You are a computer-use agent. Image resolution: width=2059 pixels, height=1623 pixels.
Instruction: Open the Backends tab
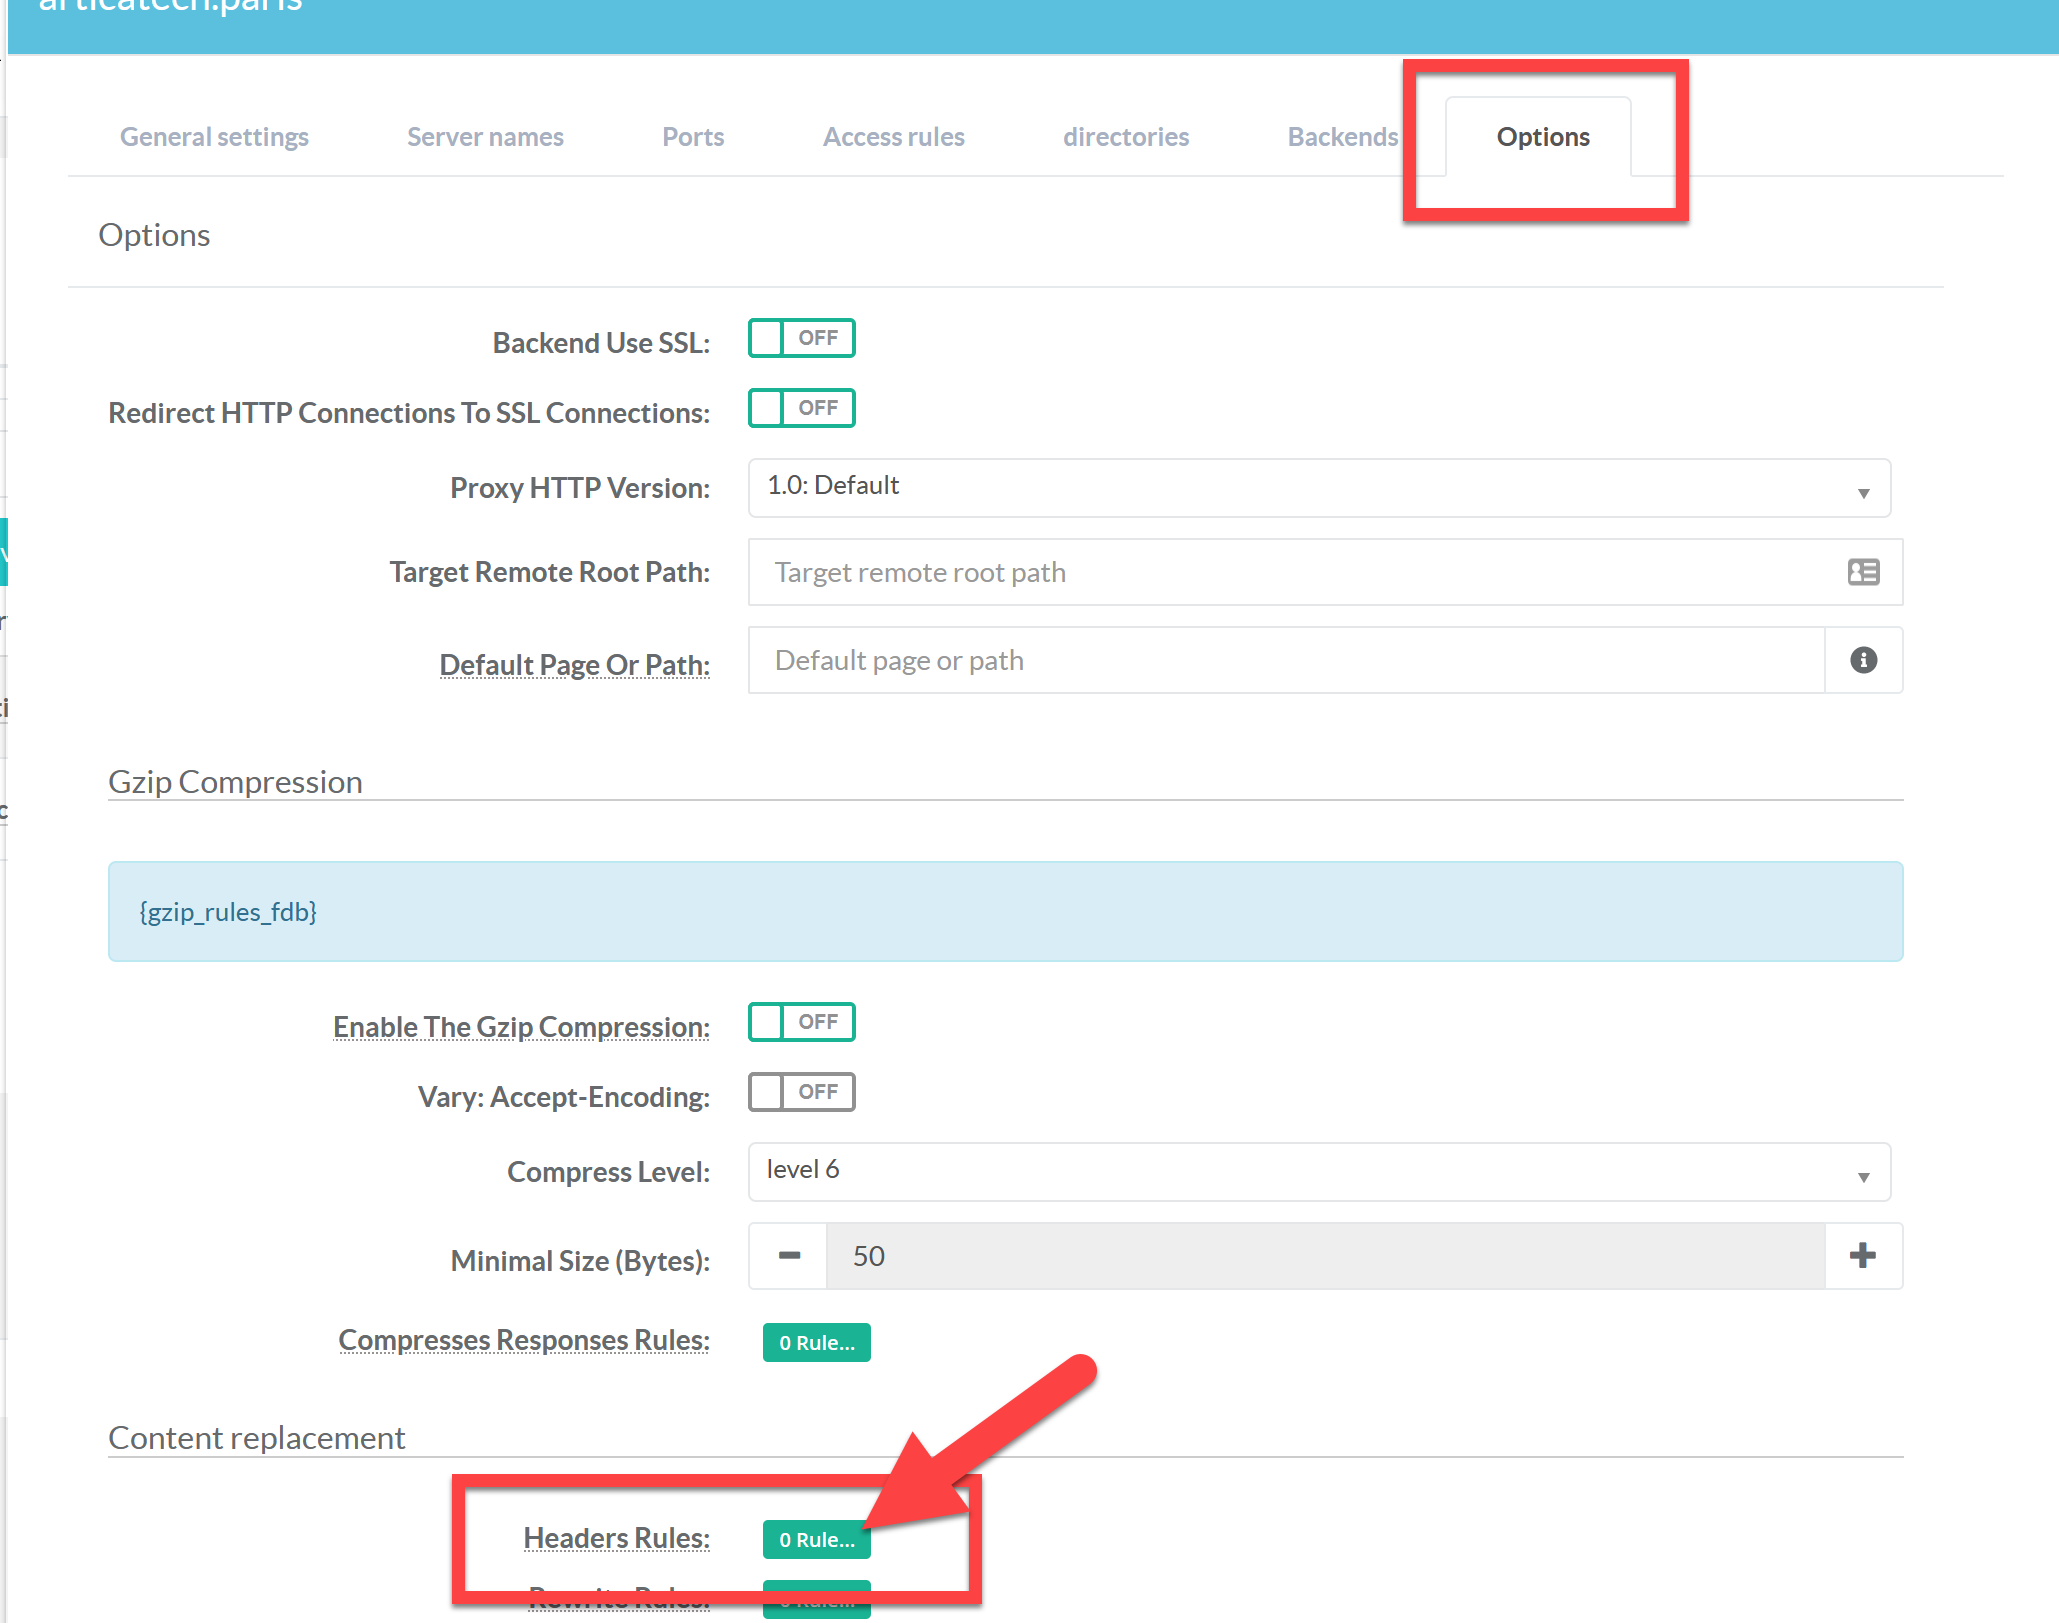1342,137
